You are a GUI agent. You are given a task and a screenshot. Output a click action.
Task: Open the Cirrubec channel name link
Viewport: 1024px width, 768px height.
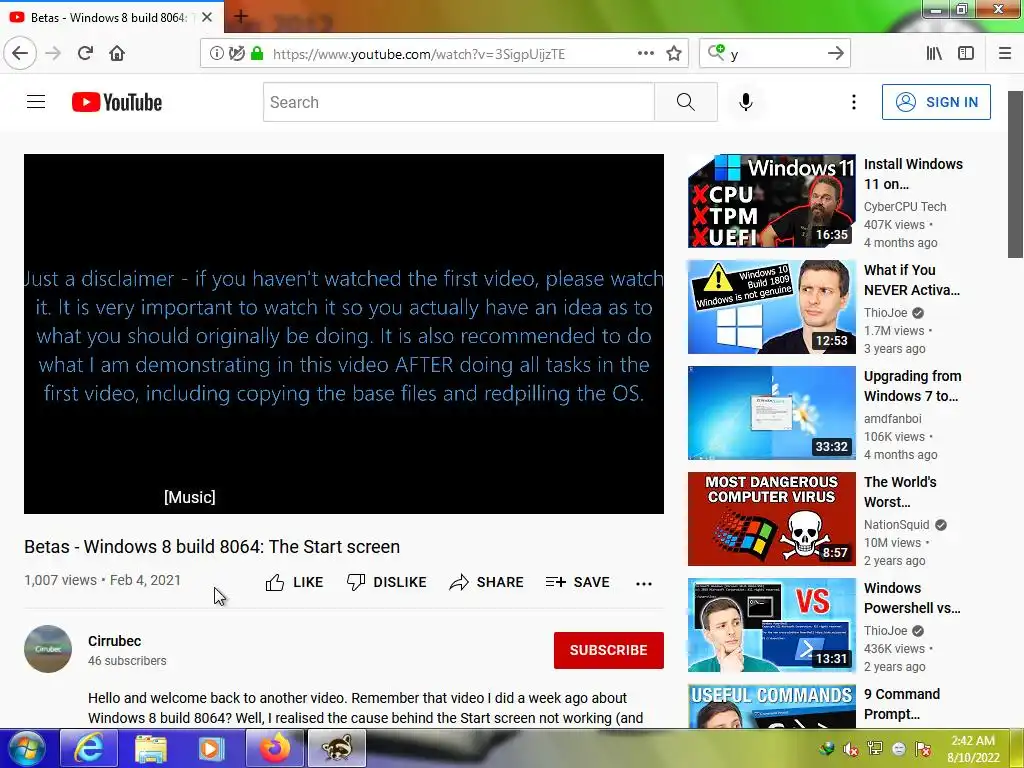(x=114, y=641)
